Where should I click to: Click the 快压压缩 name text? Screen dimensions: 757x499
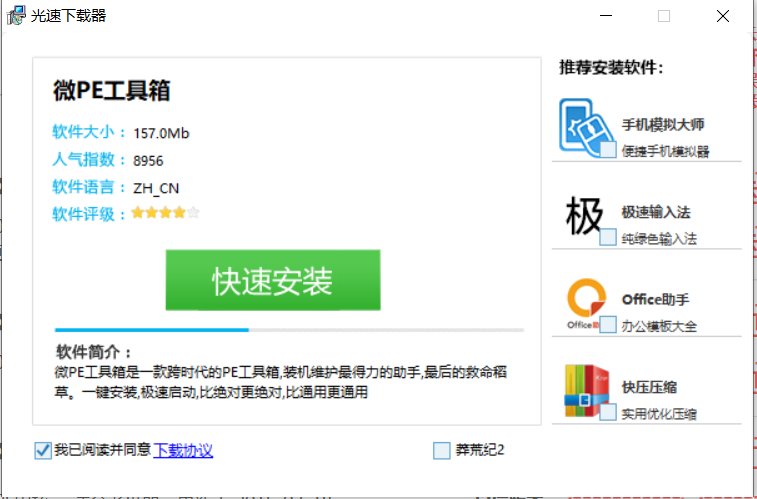point(649,387)
